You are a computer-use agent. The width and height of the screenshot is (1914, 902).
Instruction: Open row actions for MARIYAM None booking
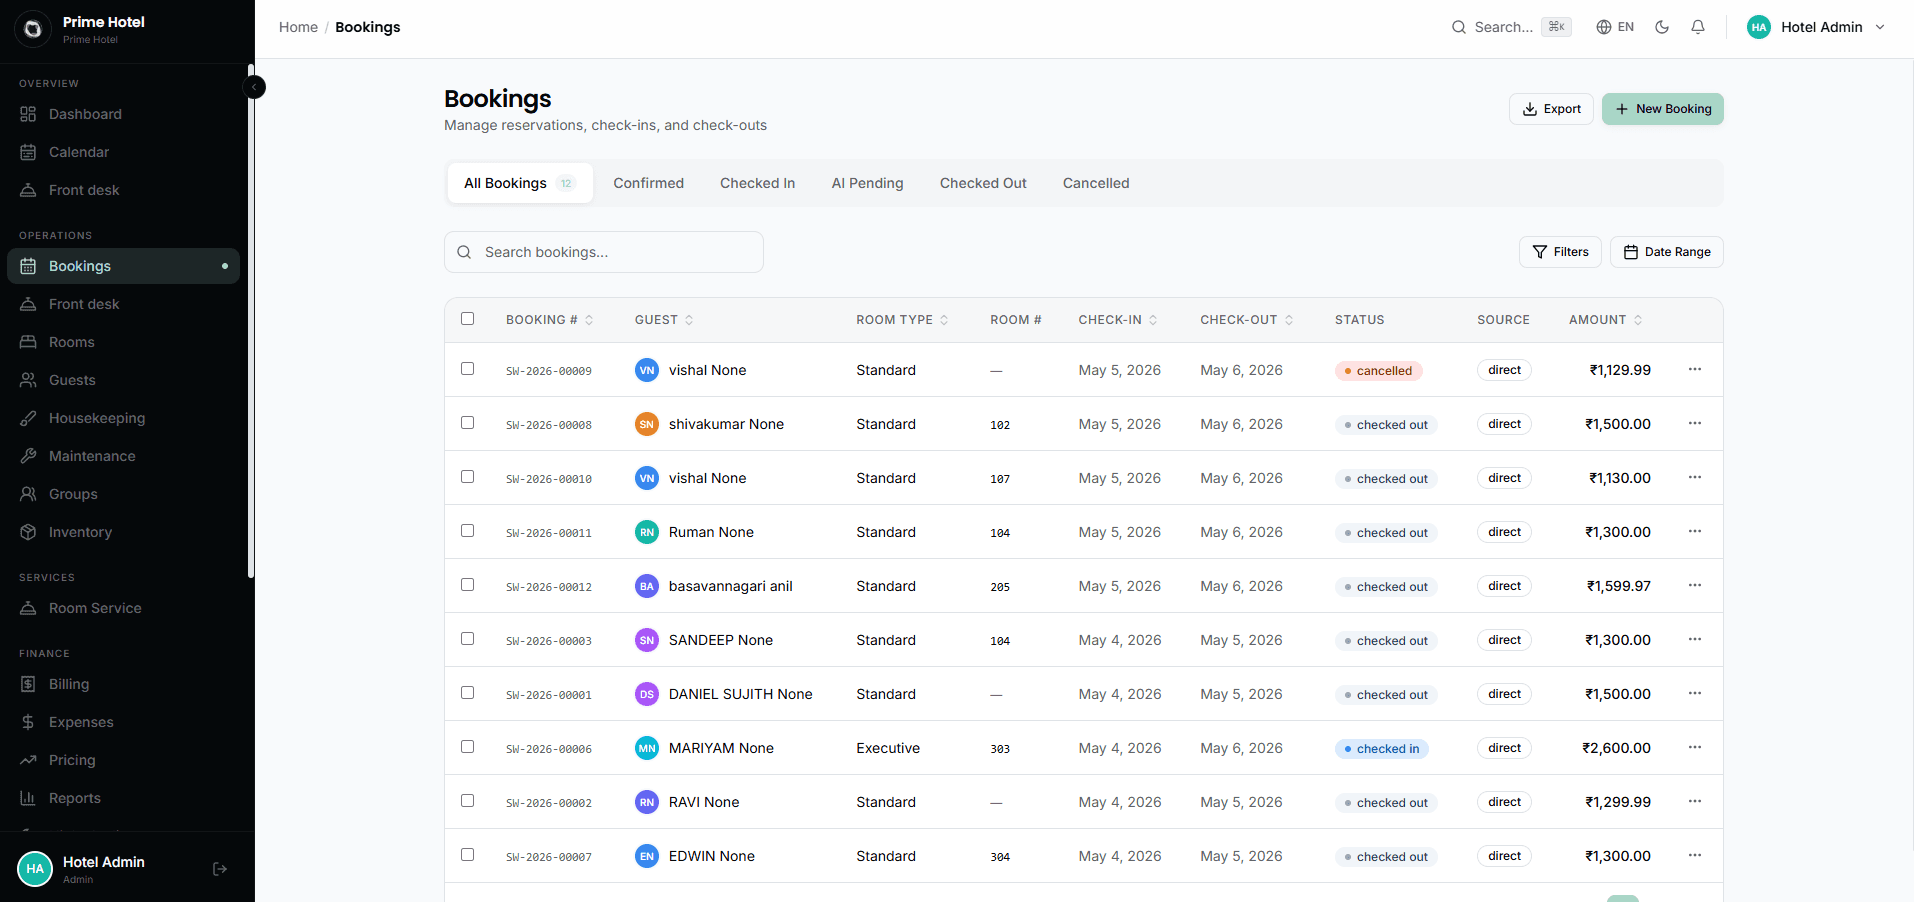(x=1695, y=748)
